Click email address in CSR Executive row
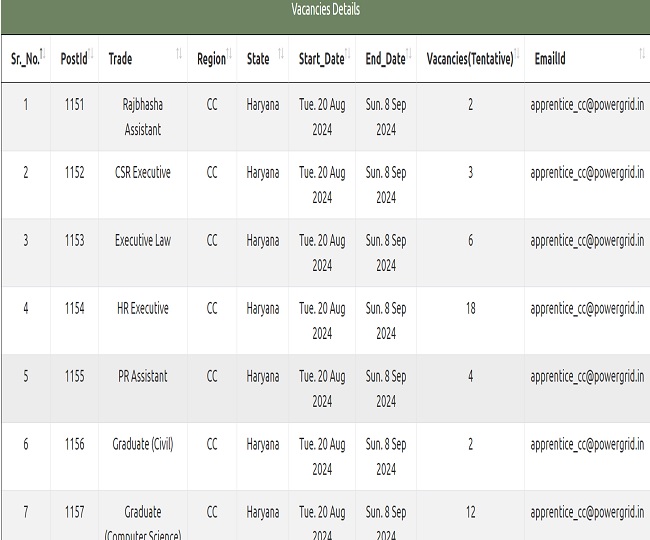The width and height of the screenshot is (650, 540). coord(587,172)
